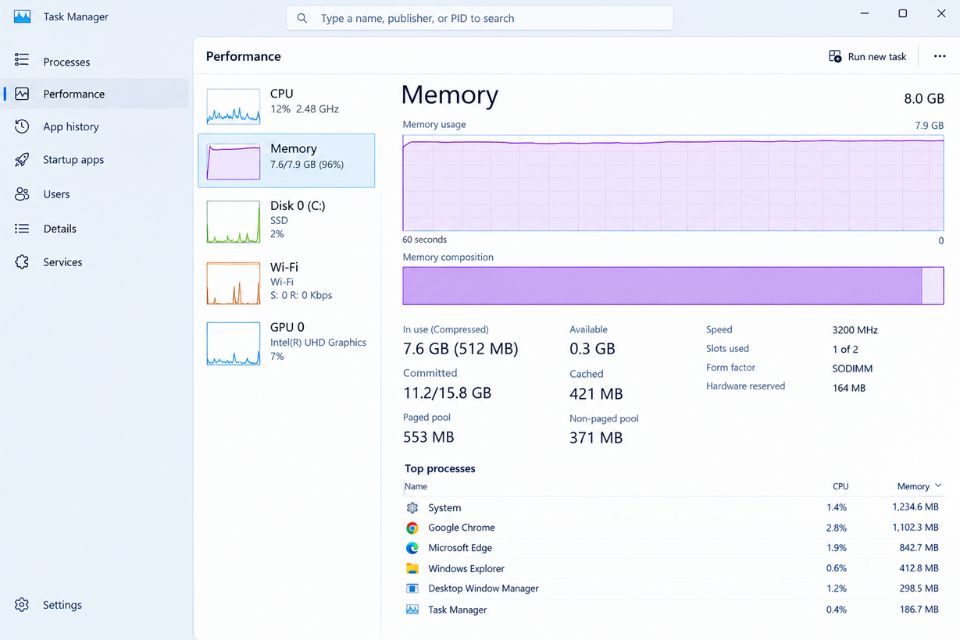Open the three-dot more options menu
Viewport: 960px width, 640px height.
coord(940,56)
